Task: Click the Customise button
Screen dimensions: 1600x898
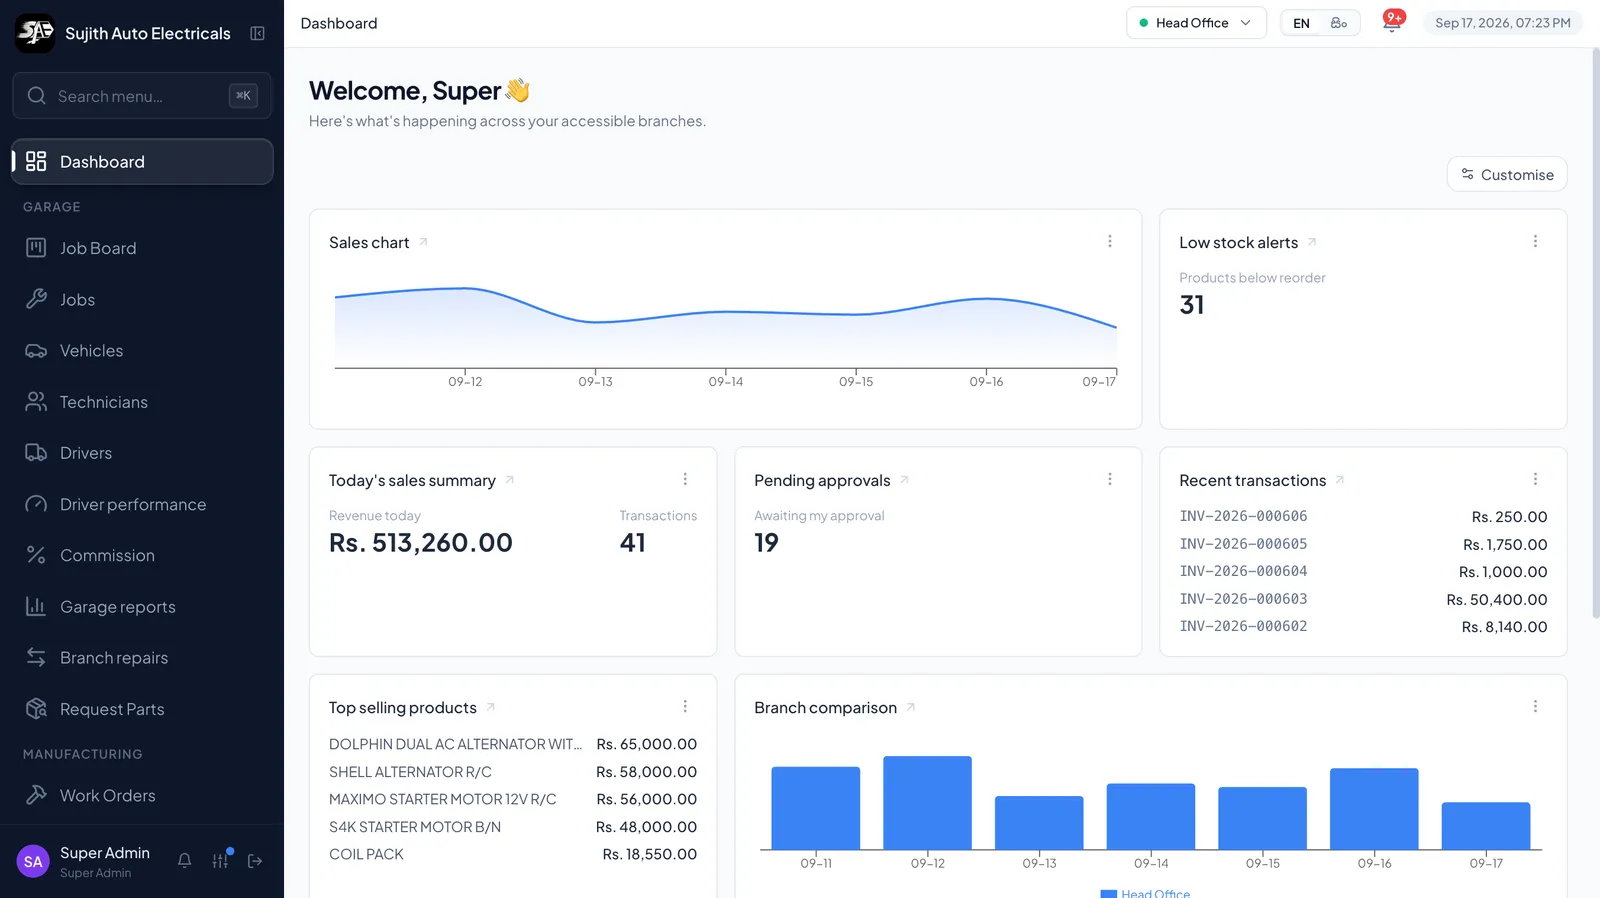Action: pos(1507,174)
